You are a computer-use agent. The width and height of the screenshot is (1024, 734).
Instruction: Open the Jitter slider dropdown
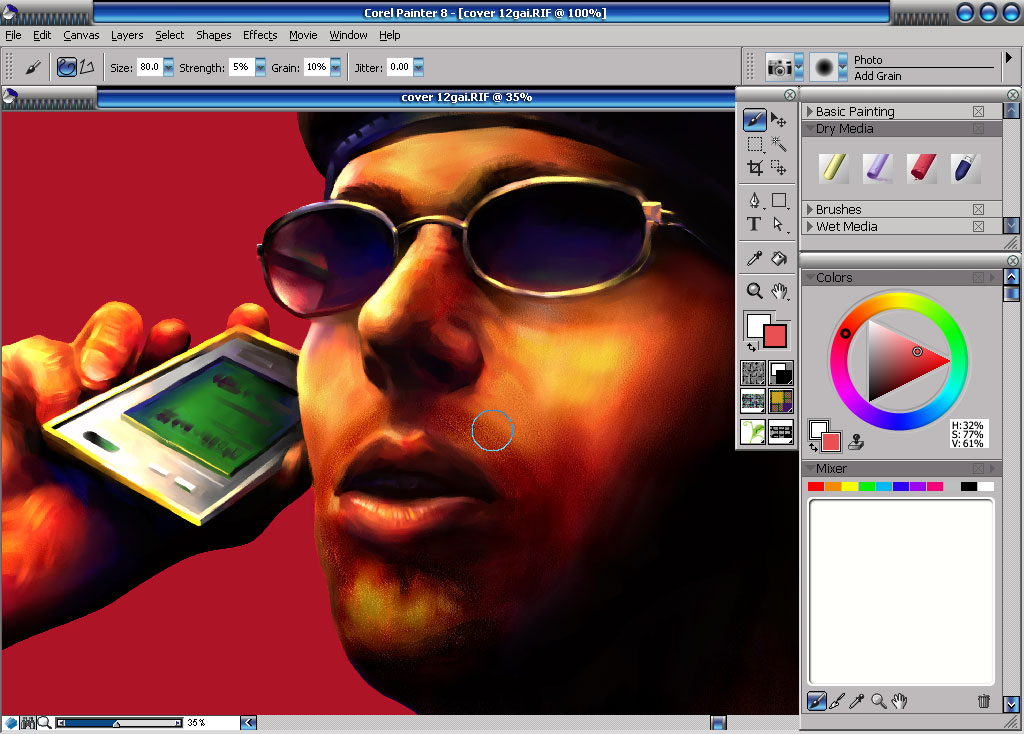[418, 67]
